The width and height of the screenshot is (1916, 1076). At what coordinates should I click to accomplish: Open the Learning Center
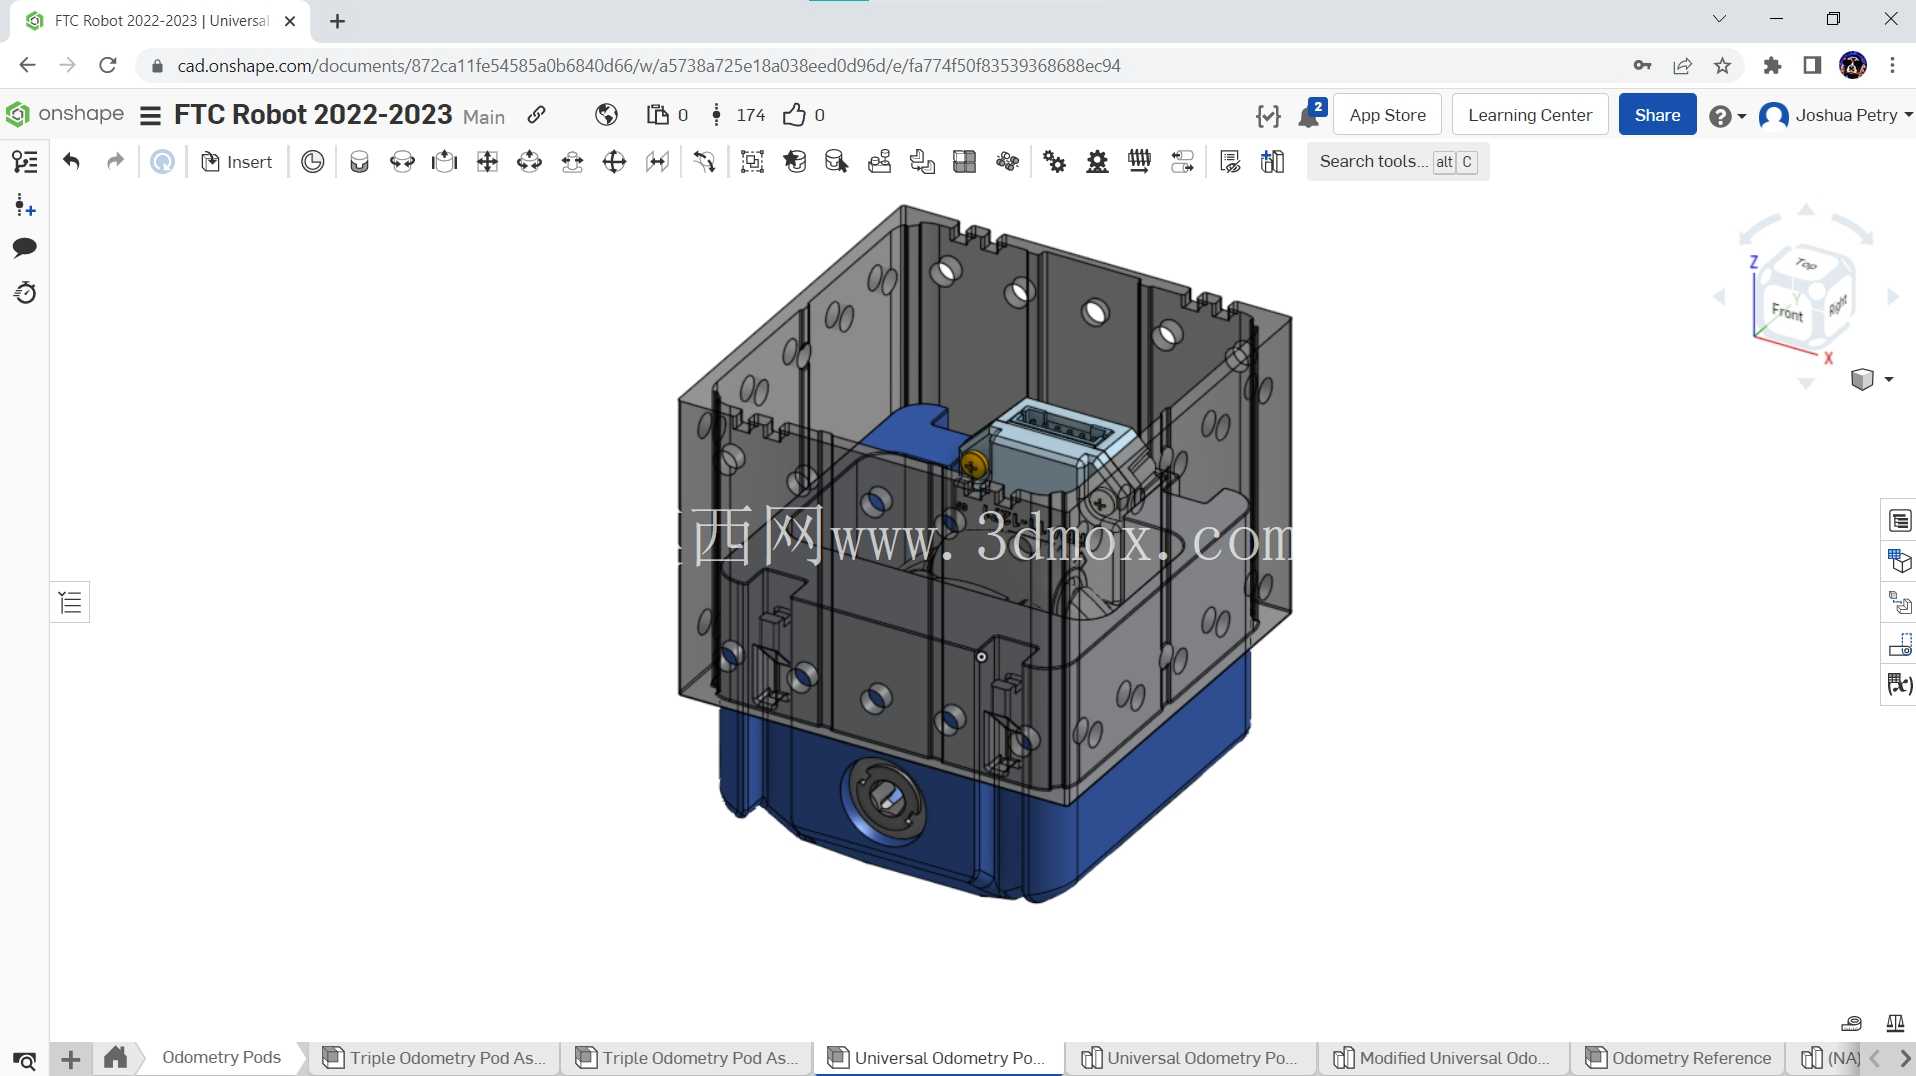tap(1529, 114)
